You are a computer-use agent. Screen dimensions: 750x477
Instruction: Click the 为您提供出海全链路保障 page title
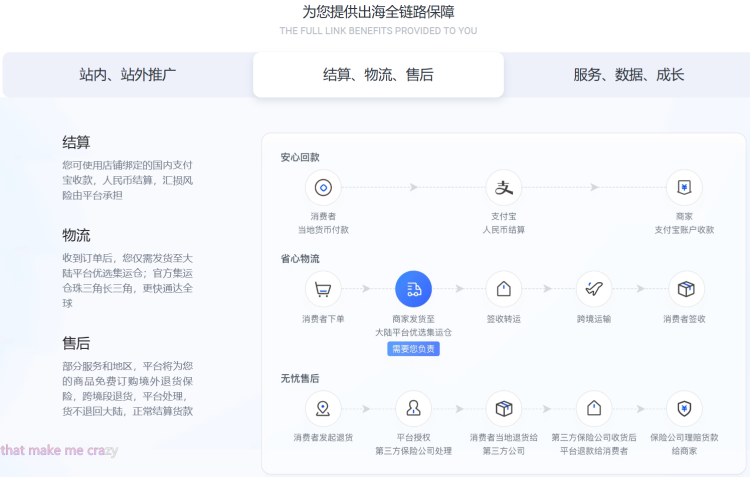tap(378, 11)
